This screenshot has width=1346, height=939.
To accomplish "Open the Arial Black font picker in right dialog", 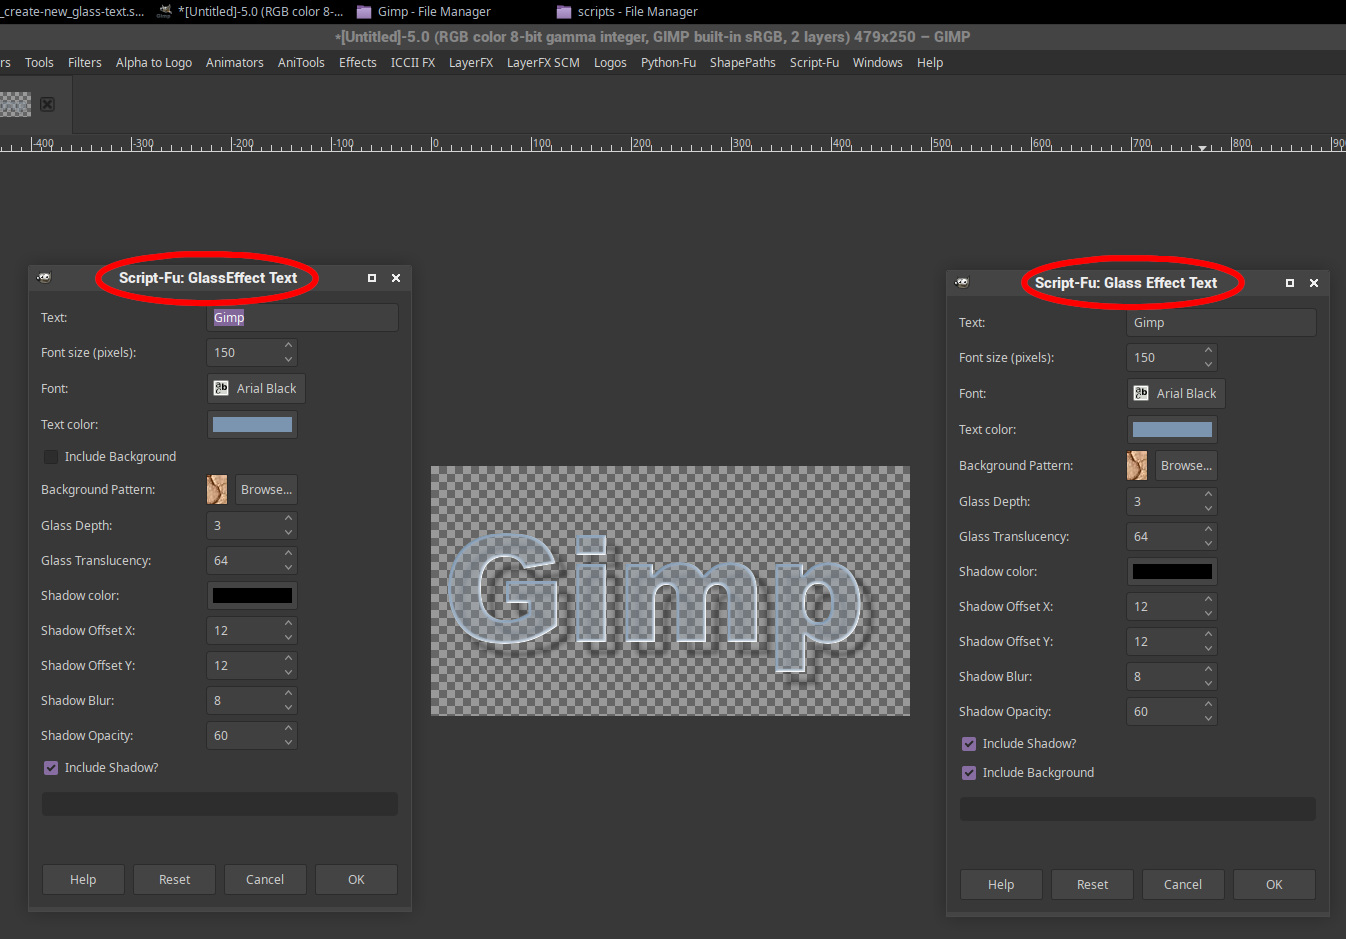I will point(1176,394).
